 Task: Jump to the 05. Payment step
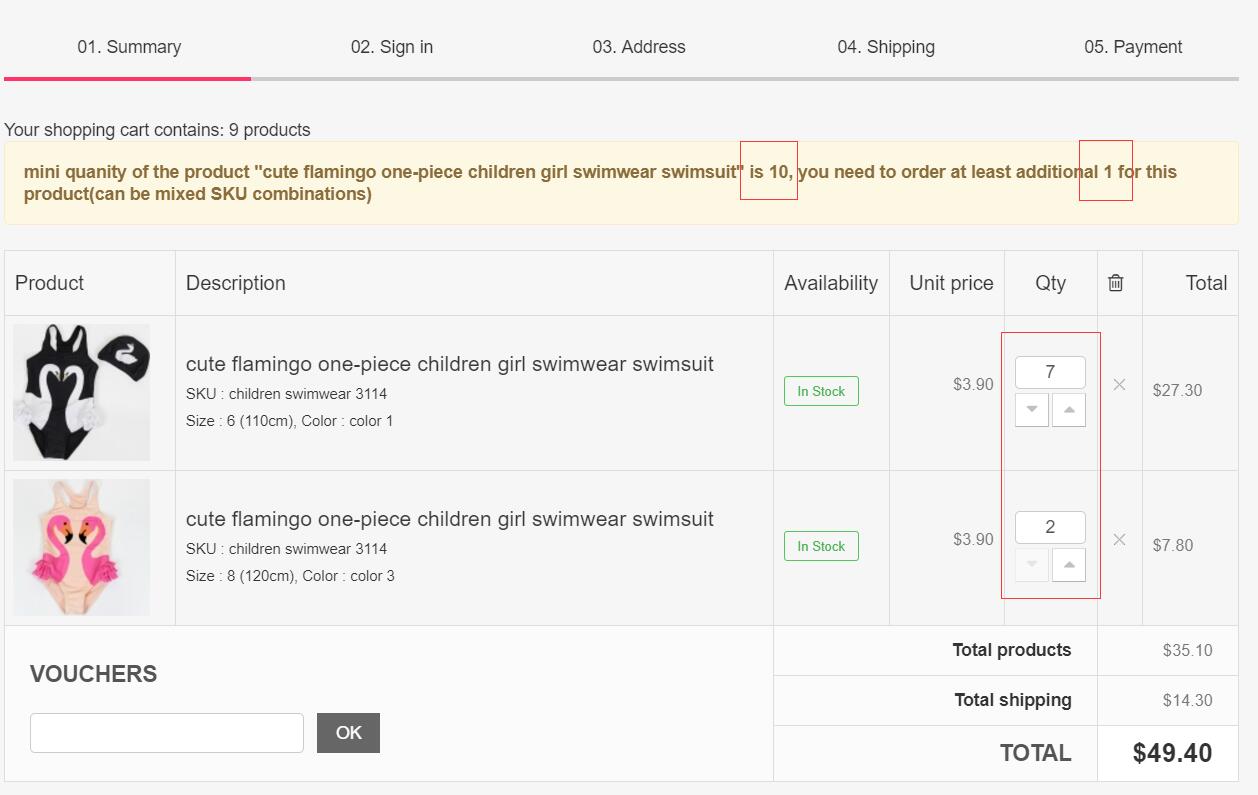pyautogui.click(x=1133, y=47)
